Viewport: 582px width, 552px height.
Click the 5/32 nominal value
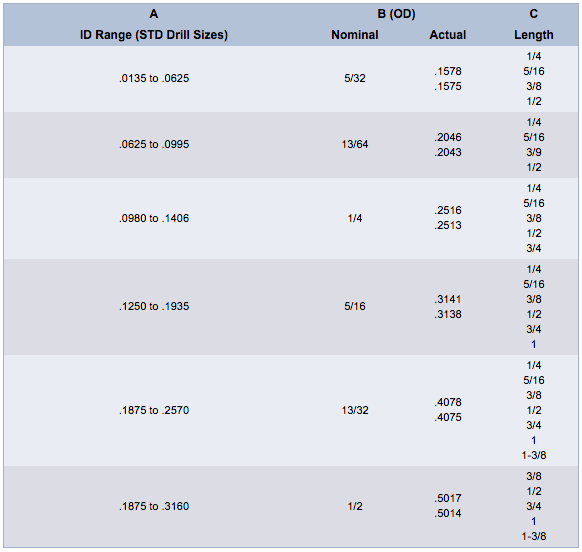click(355, 78)
